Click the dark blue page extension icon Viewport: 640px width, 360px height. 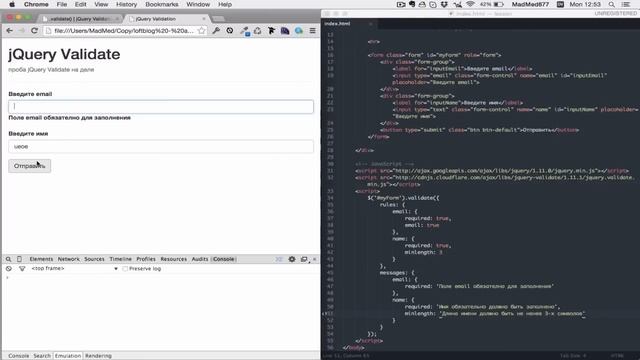[285, 31]
